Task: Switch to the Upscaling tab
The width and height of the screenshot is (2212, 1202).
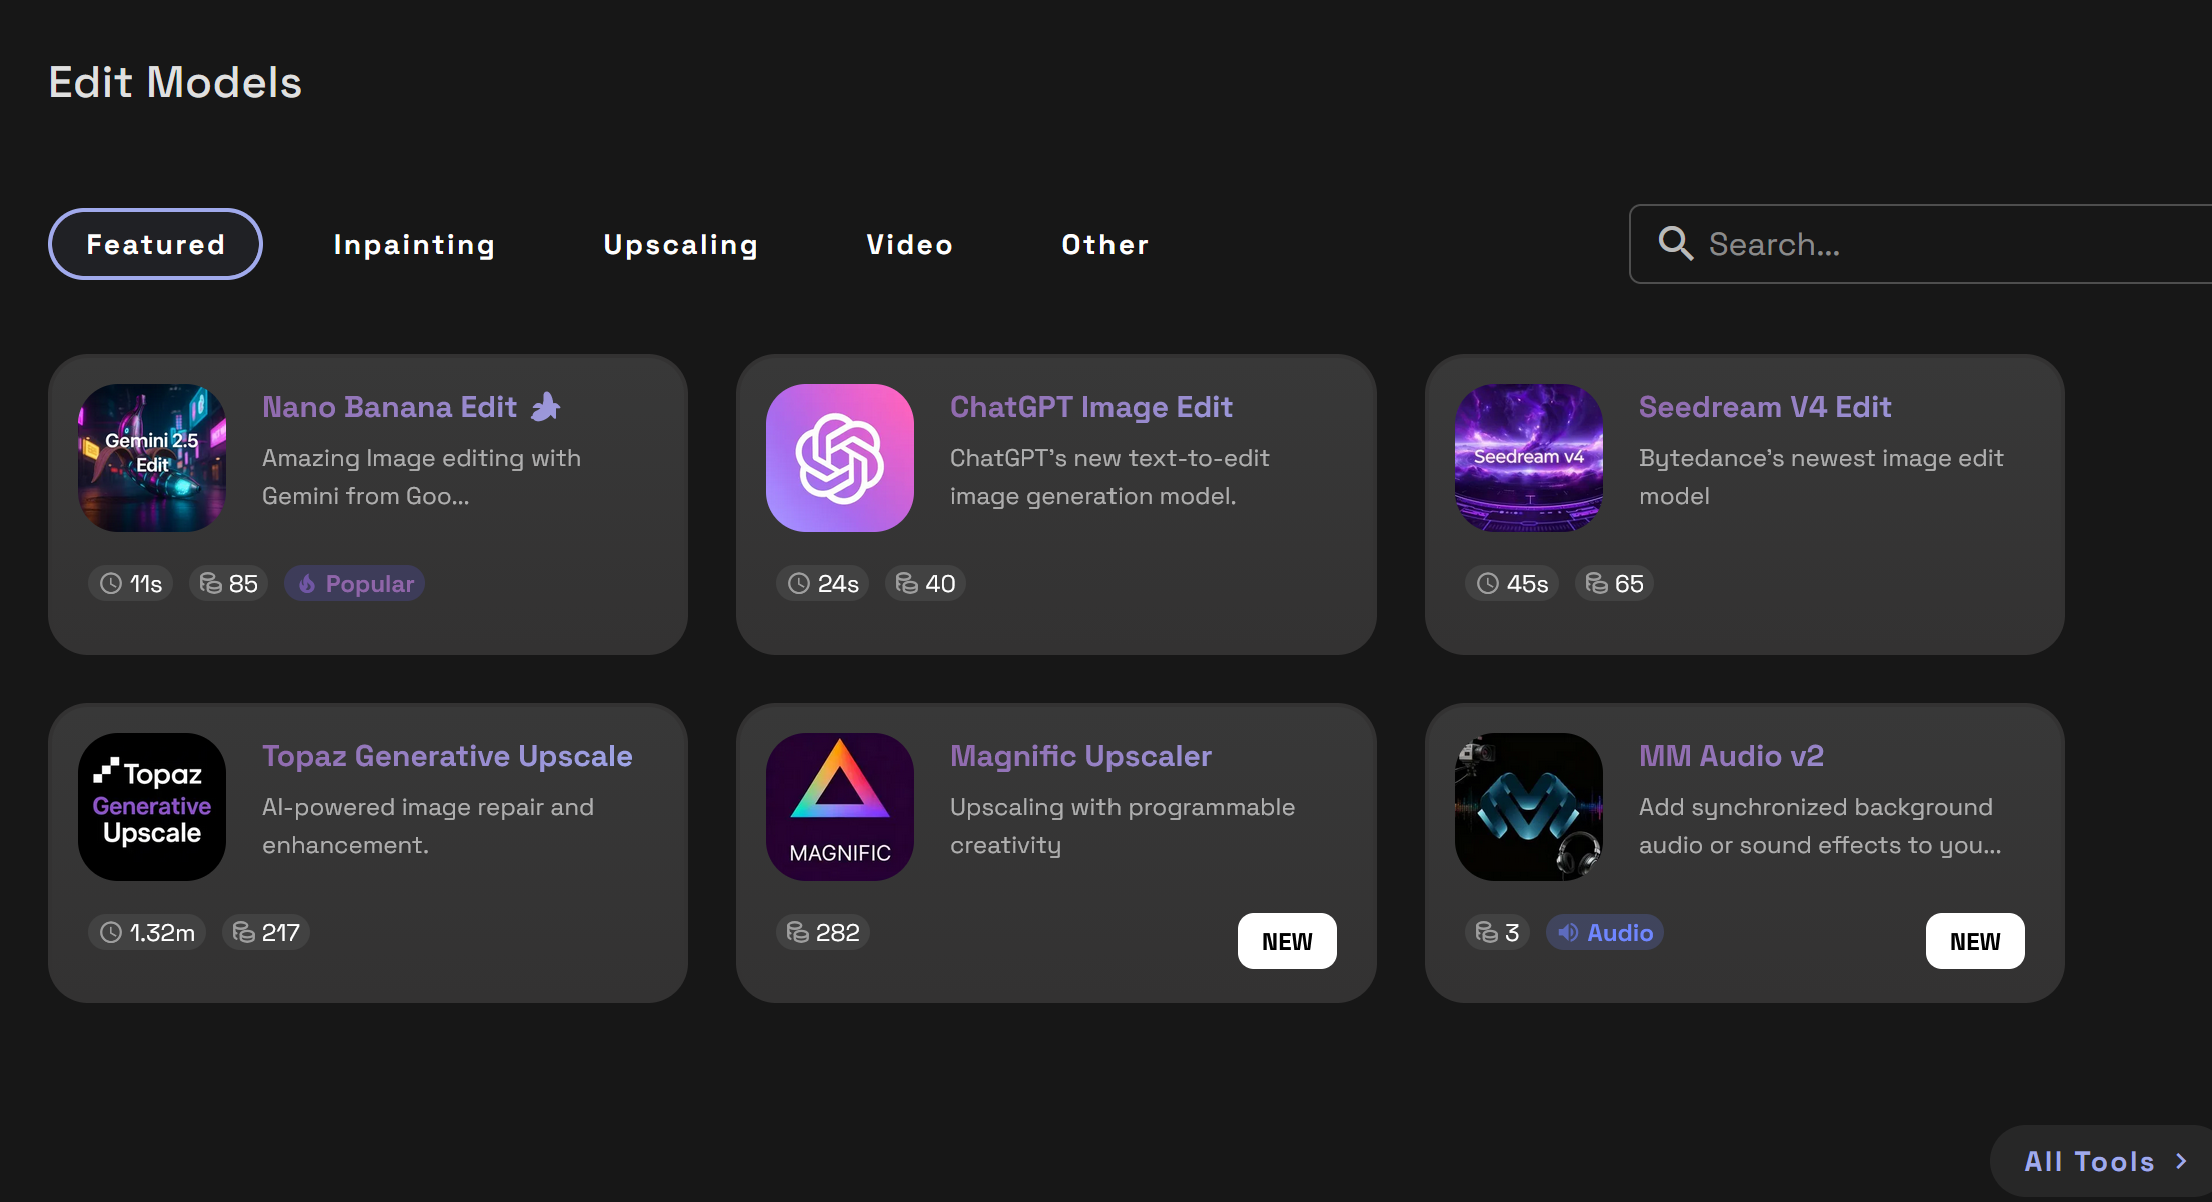Action: click(x=680, y=244)
